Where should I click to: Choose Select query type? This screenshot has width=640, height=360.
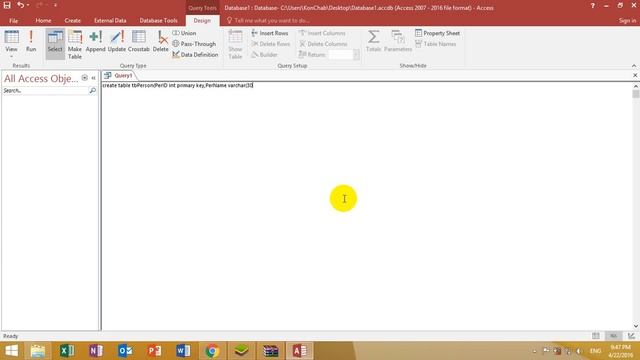pyautogui.click(x=55, y=43)
